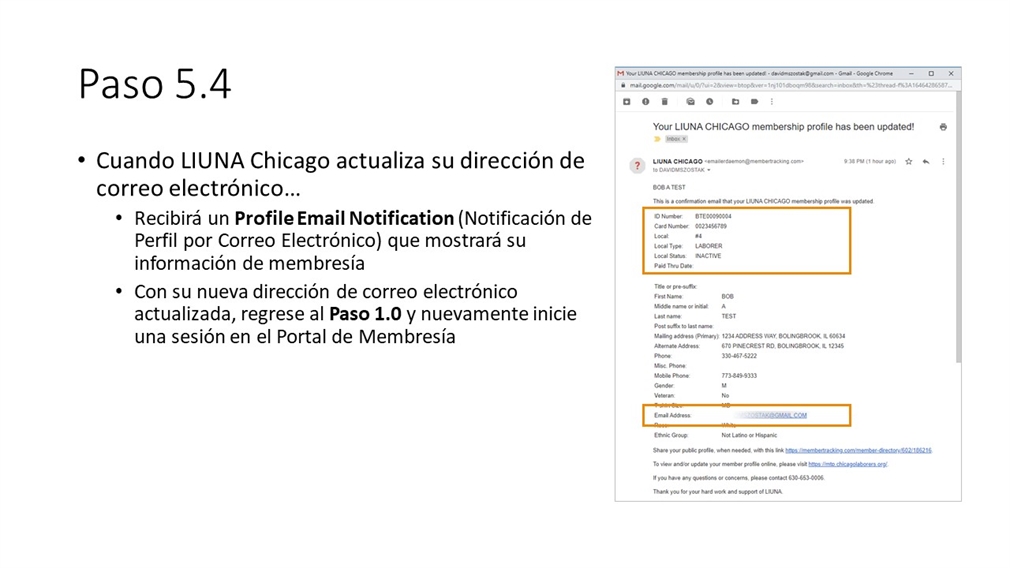
Task: Open the toolbar's more options dots
Action: tap(772, 102)
